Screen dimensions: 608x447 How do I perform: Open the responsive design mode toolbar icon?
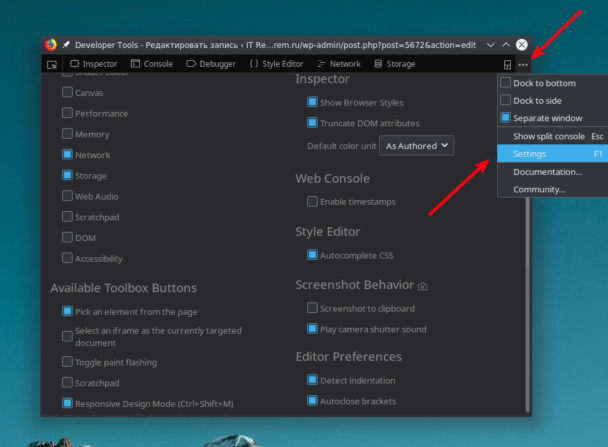point(507,64)
